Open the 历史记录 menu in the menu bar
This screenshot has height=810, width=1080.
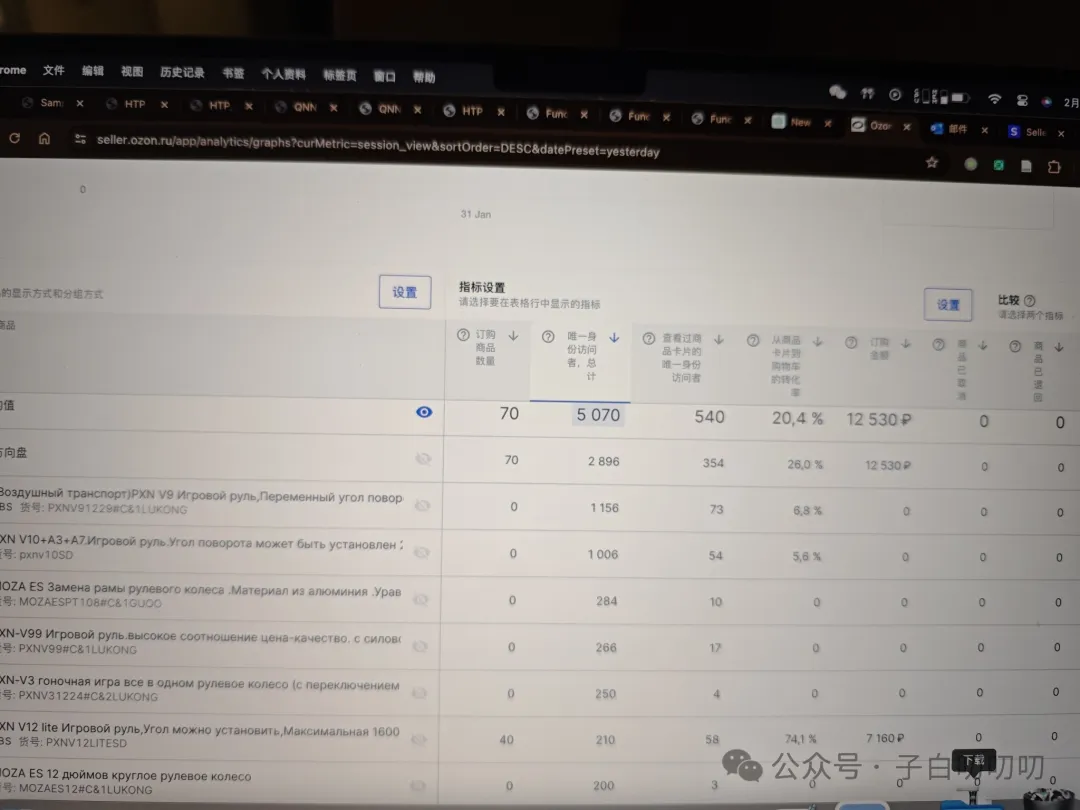click(182, 72)
